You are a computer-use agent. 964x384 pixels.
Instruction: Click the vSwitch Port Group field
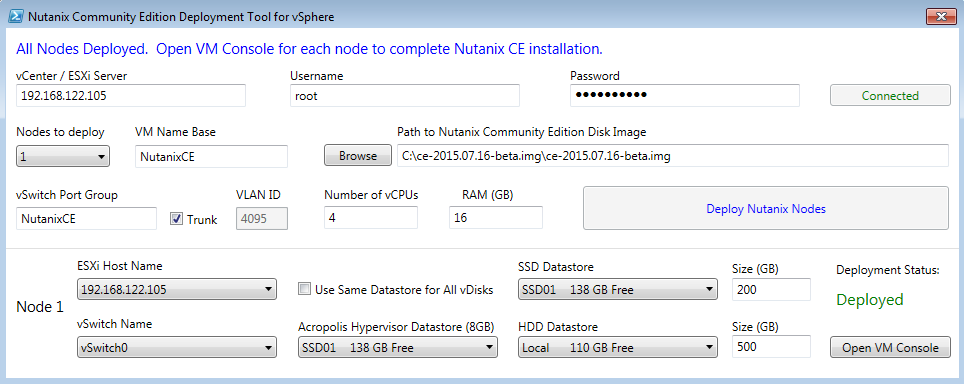[x=87, y=219]
